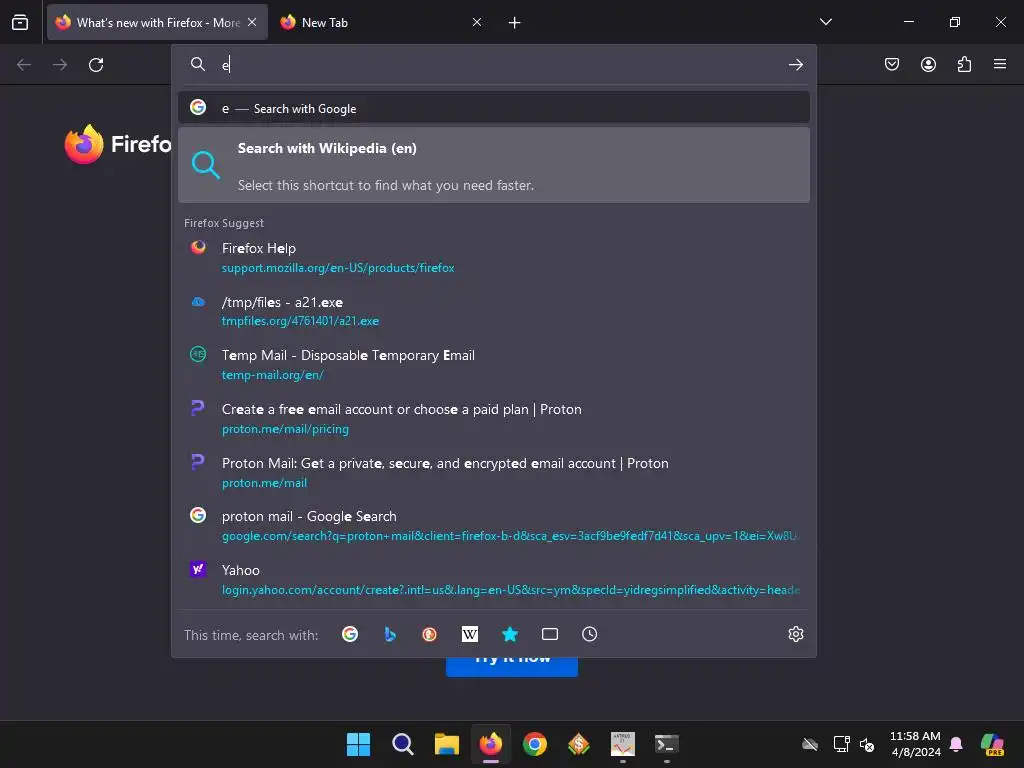The width and height of the screenshot is (1024, 768).
Task: Open proton mail - Google Search suggestion
Action: pos(494,526)
